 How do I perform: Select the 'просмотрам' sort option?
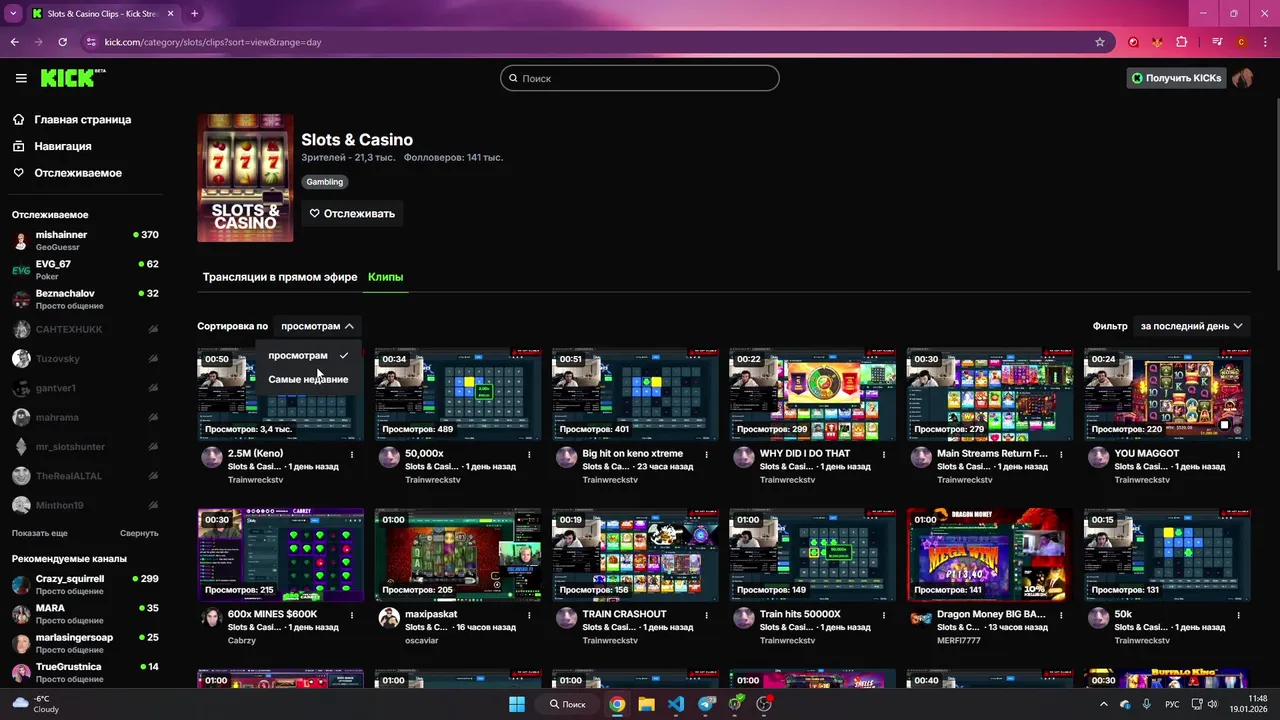[307, 355]
